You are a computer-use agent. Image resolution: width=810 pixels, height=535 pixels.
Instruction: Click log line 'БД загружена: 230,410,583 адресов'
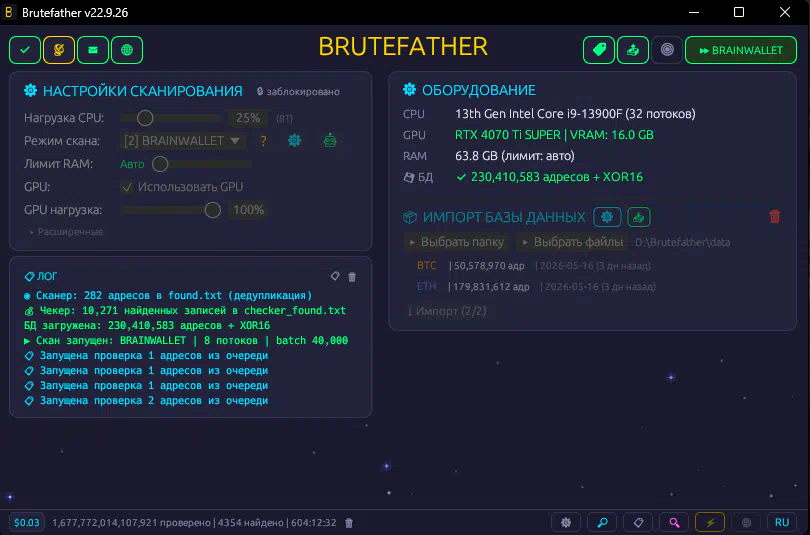[147, 326]
